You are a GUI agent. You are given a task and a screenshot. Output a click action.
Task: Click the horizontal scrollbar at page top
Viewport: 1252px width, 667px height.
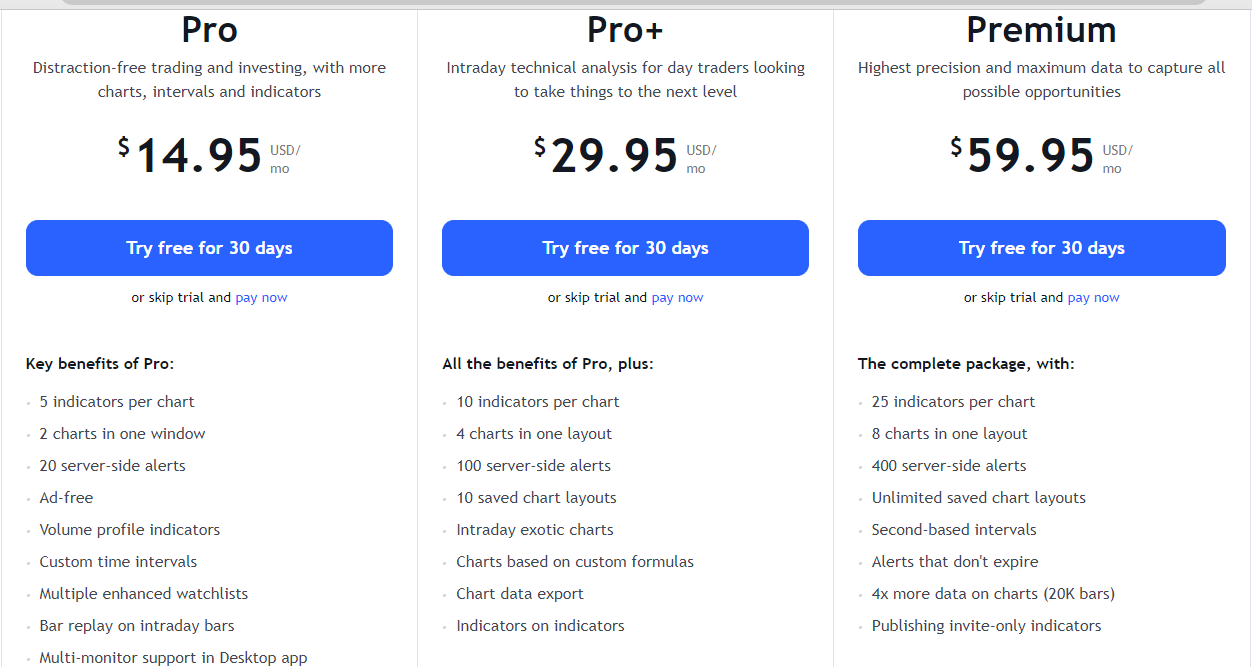pos(635,2)
